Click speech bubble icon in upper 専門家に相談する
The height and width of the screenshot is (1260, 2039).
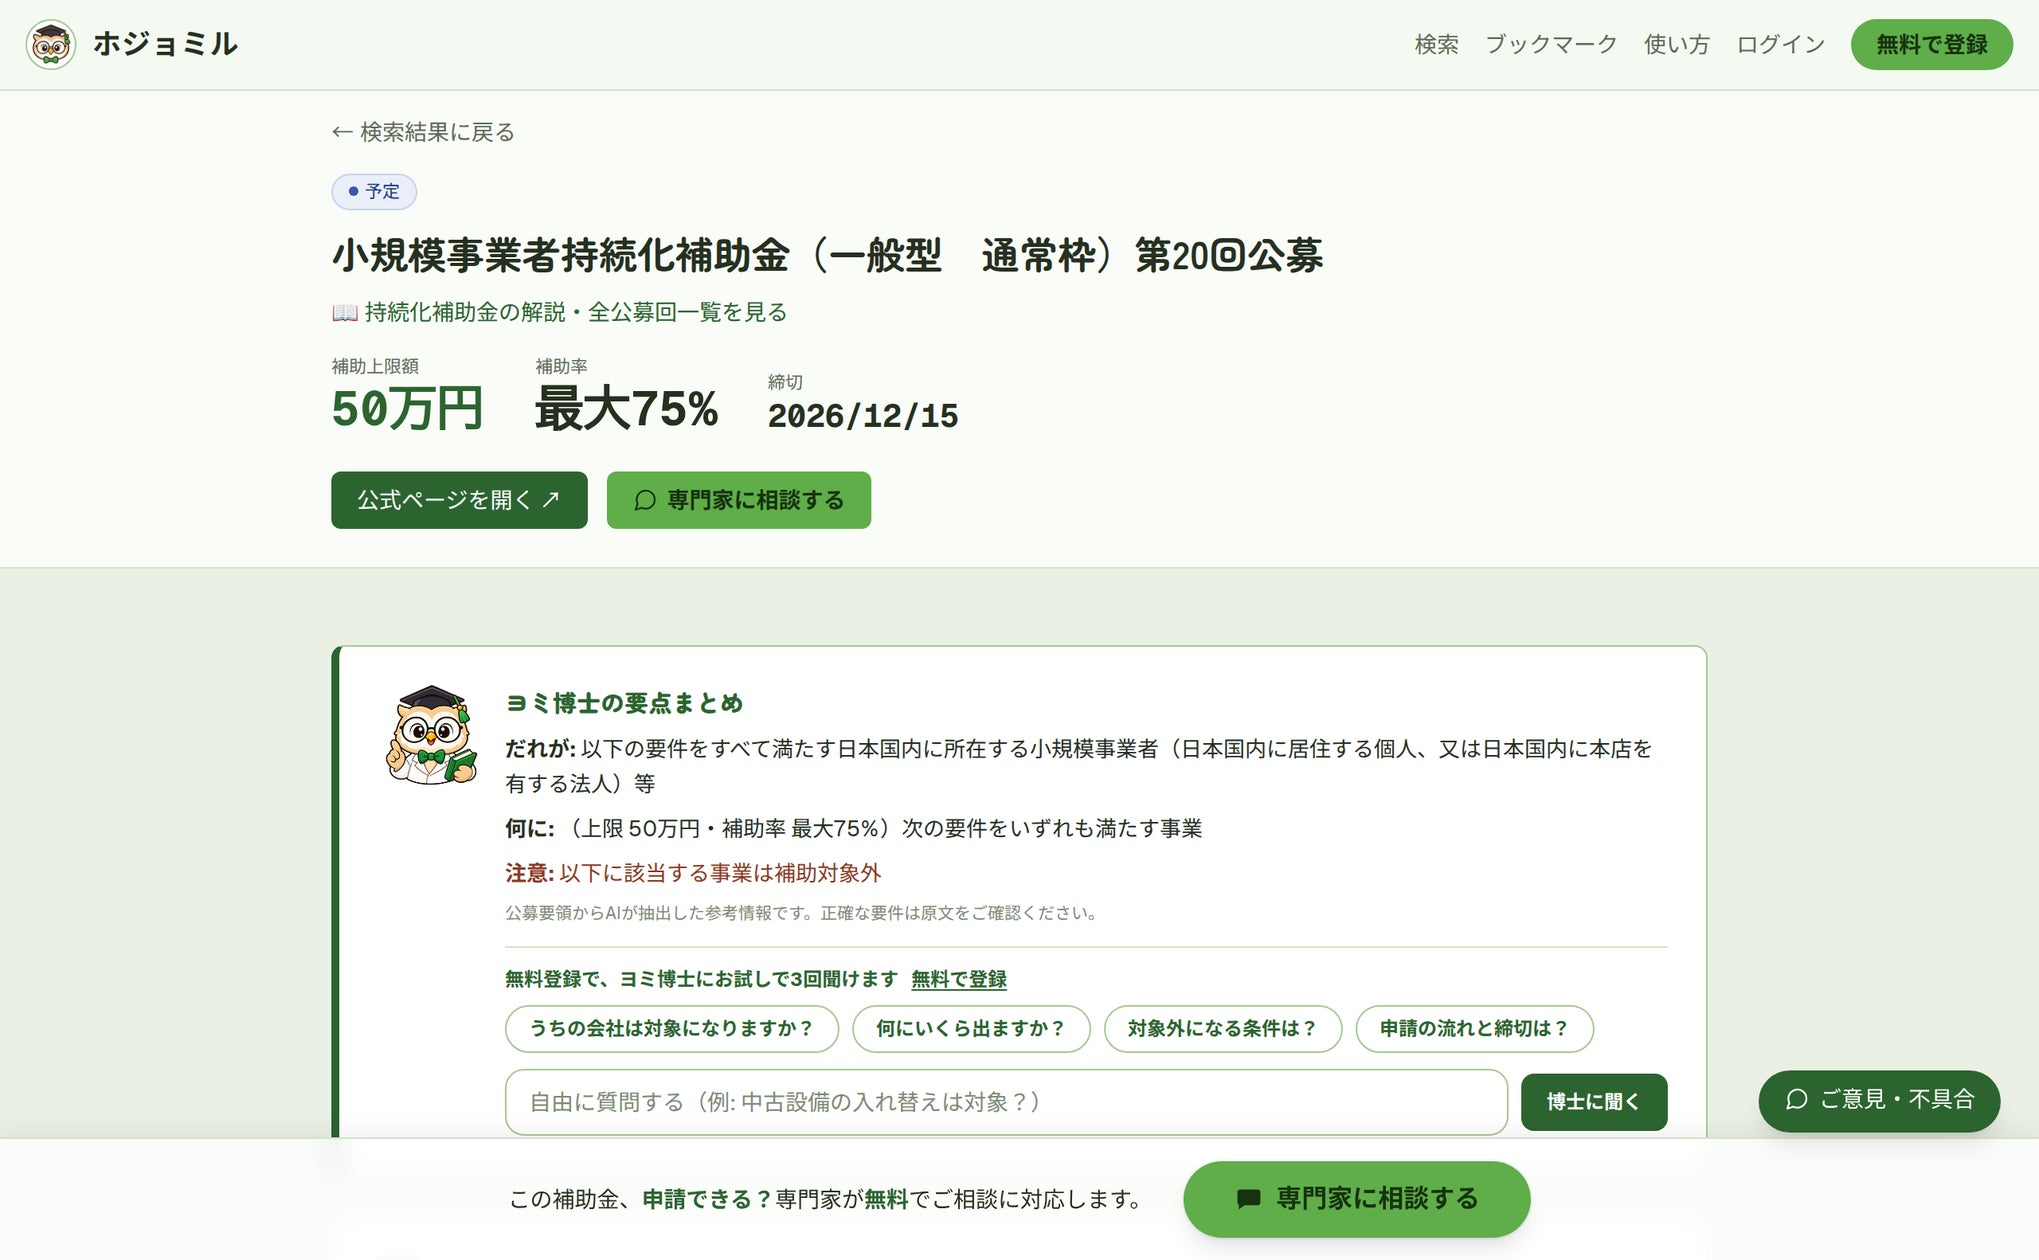(x=645, y=500)
